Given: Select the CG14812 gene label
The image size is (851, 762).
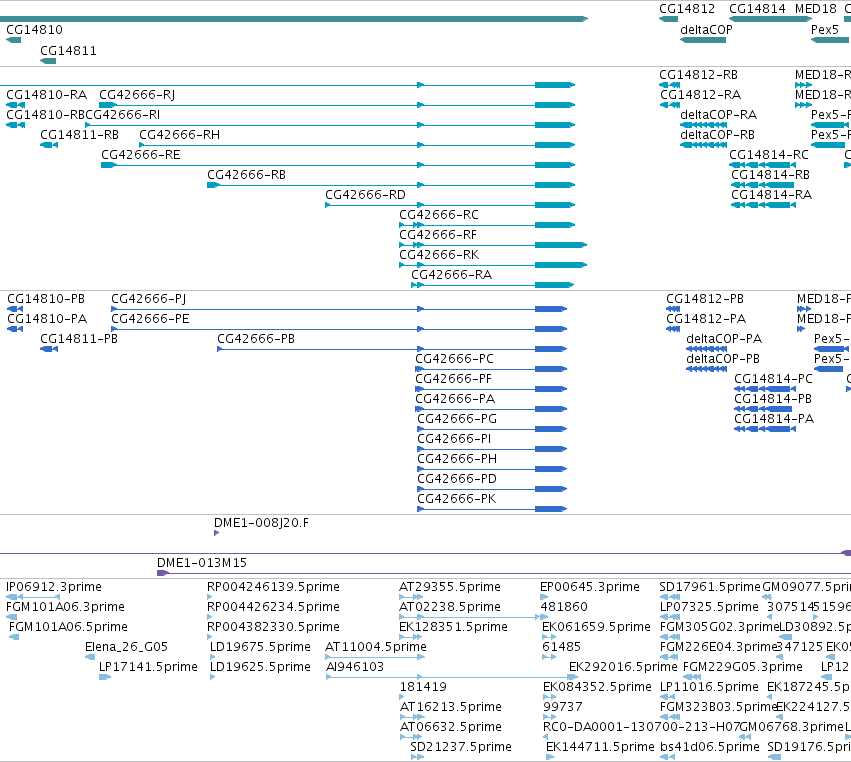Looking at the screenshot, I should (x=687, y=9).
